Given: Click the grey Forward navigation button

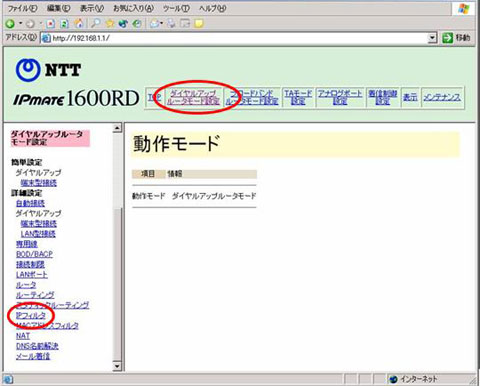Looking at the screenshot, I should click(30, 24).
